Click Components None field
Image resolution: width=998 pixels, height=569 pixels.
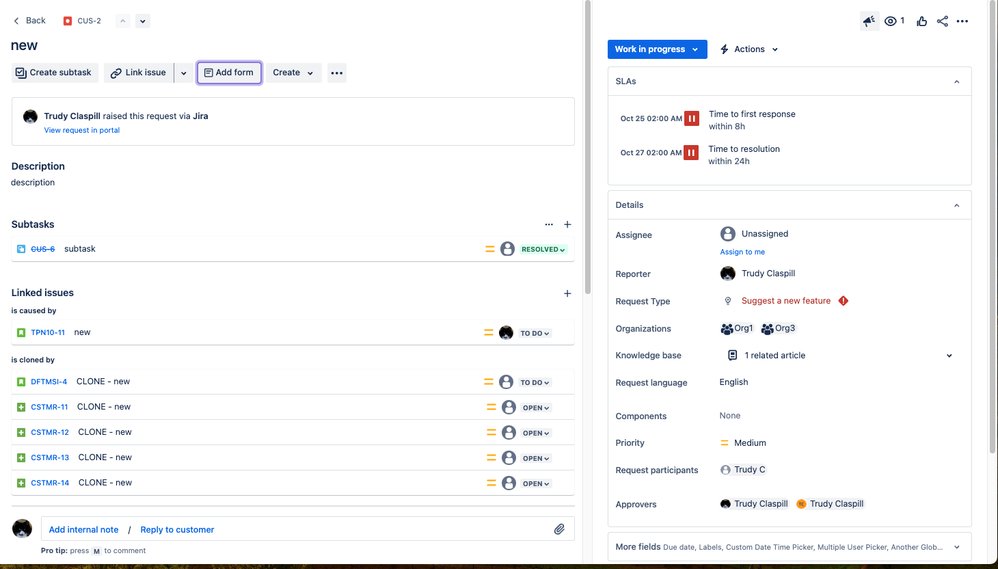point(730,416)
